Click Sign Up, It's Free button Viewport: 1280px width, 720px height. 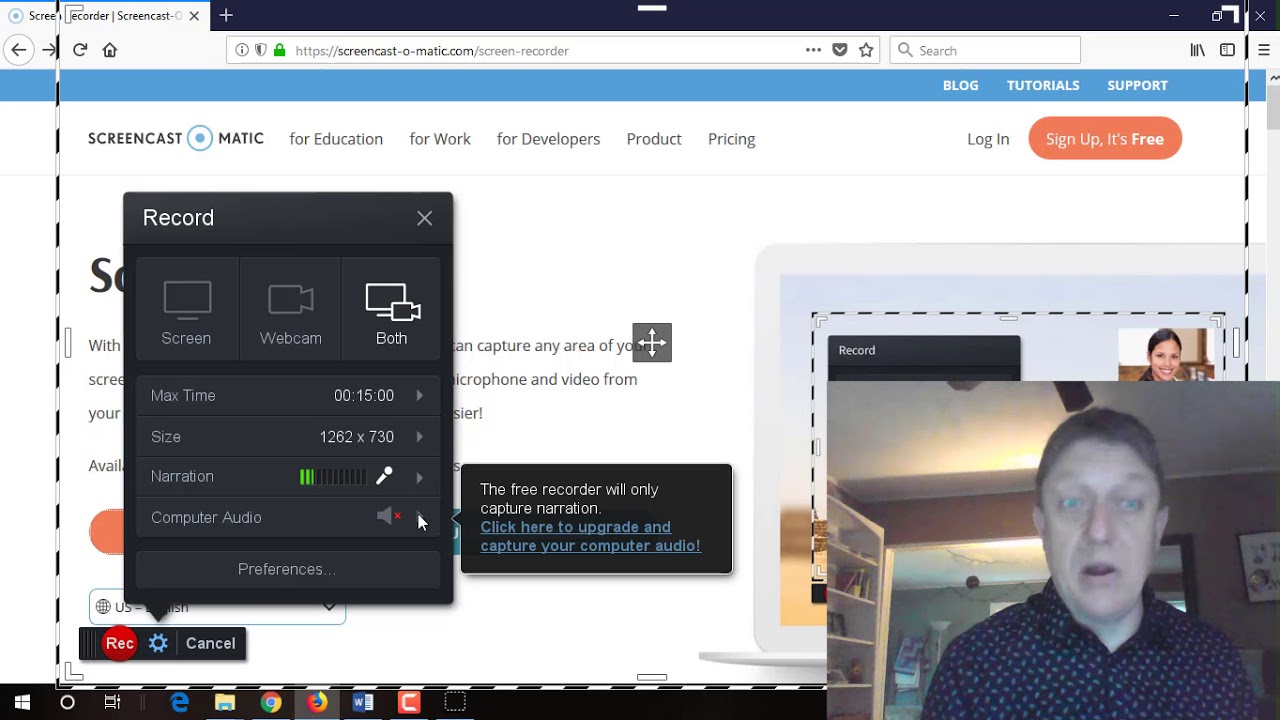point(1105,139)
